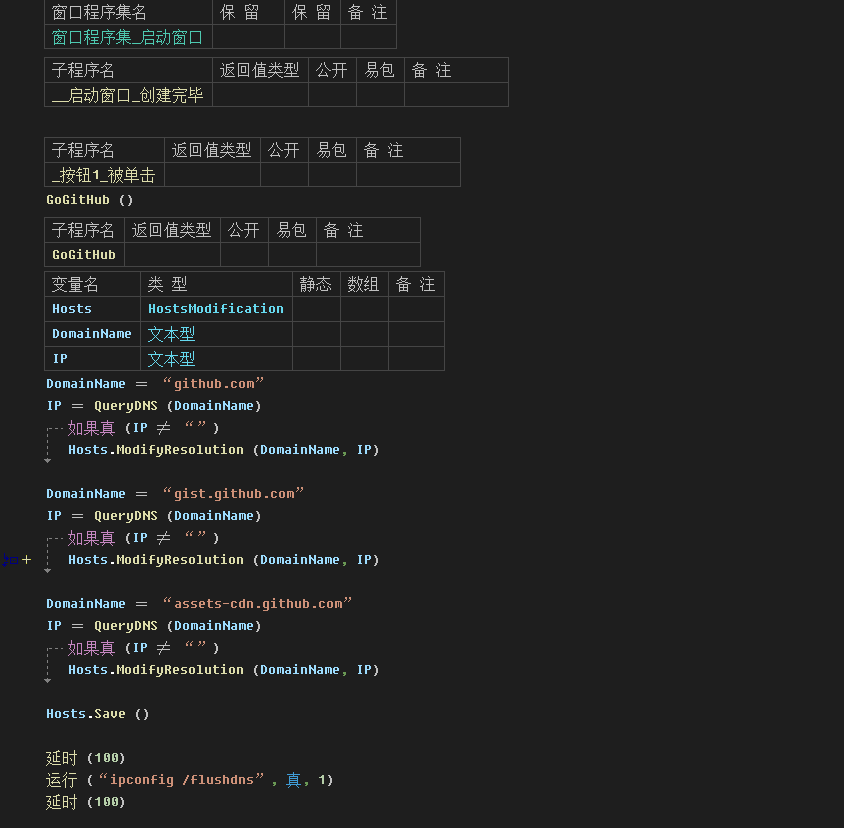Click the array cell of the IP row
This screenshot has height=828, width=844.
[364, 359]
